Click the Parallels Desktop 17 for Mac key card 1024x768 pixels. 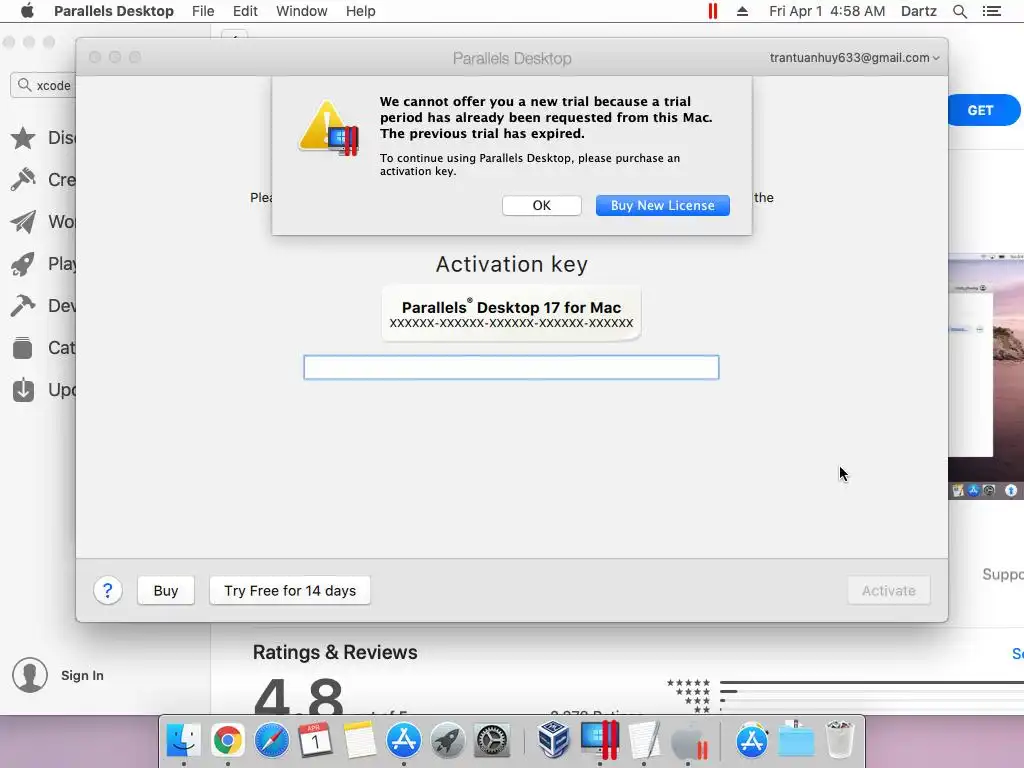[511, 313]
